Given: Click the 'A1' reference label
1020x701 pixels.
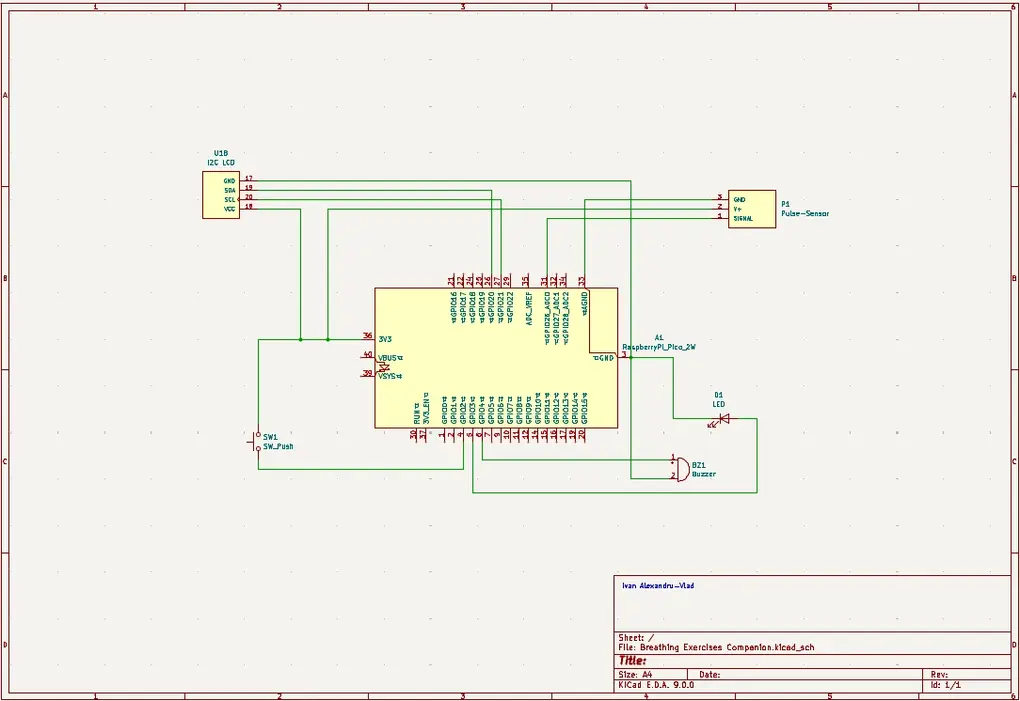Looking at the screenshot, I should pyautogui.click(x=659, y=338).
